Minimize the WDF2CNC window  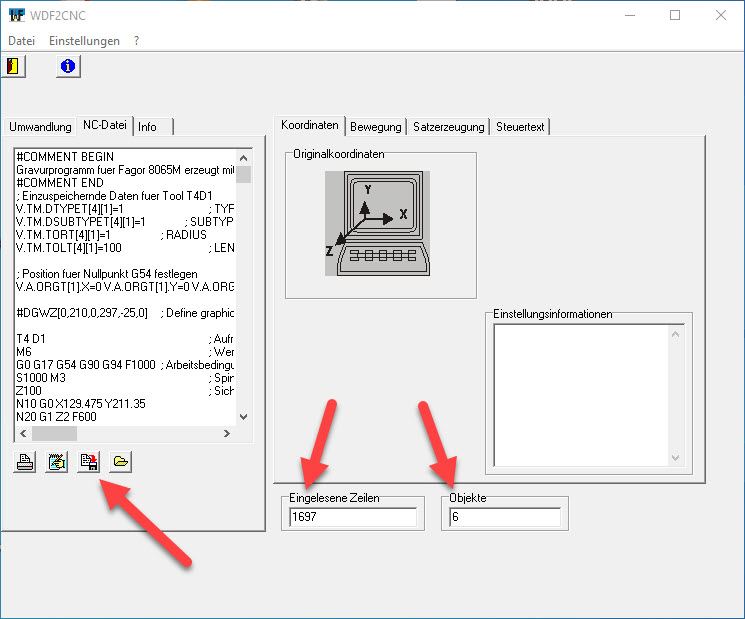click(630, 15)
